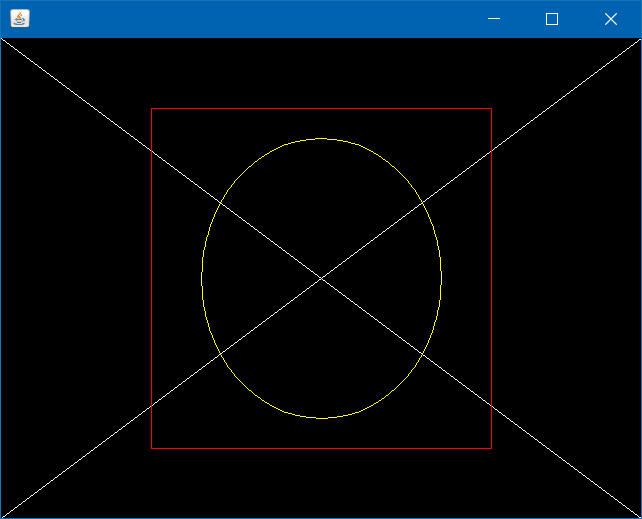Click the Java coffee cup icon
Screen dimensions: 642x519
click(20, 19)
